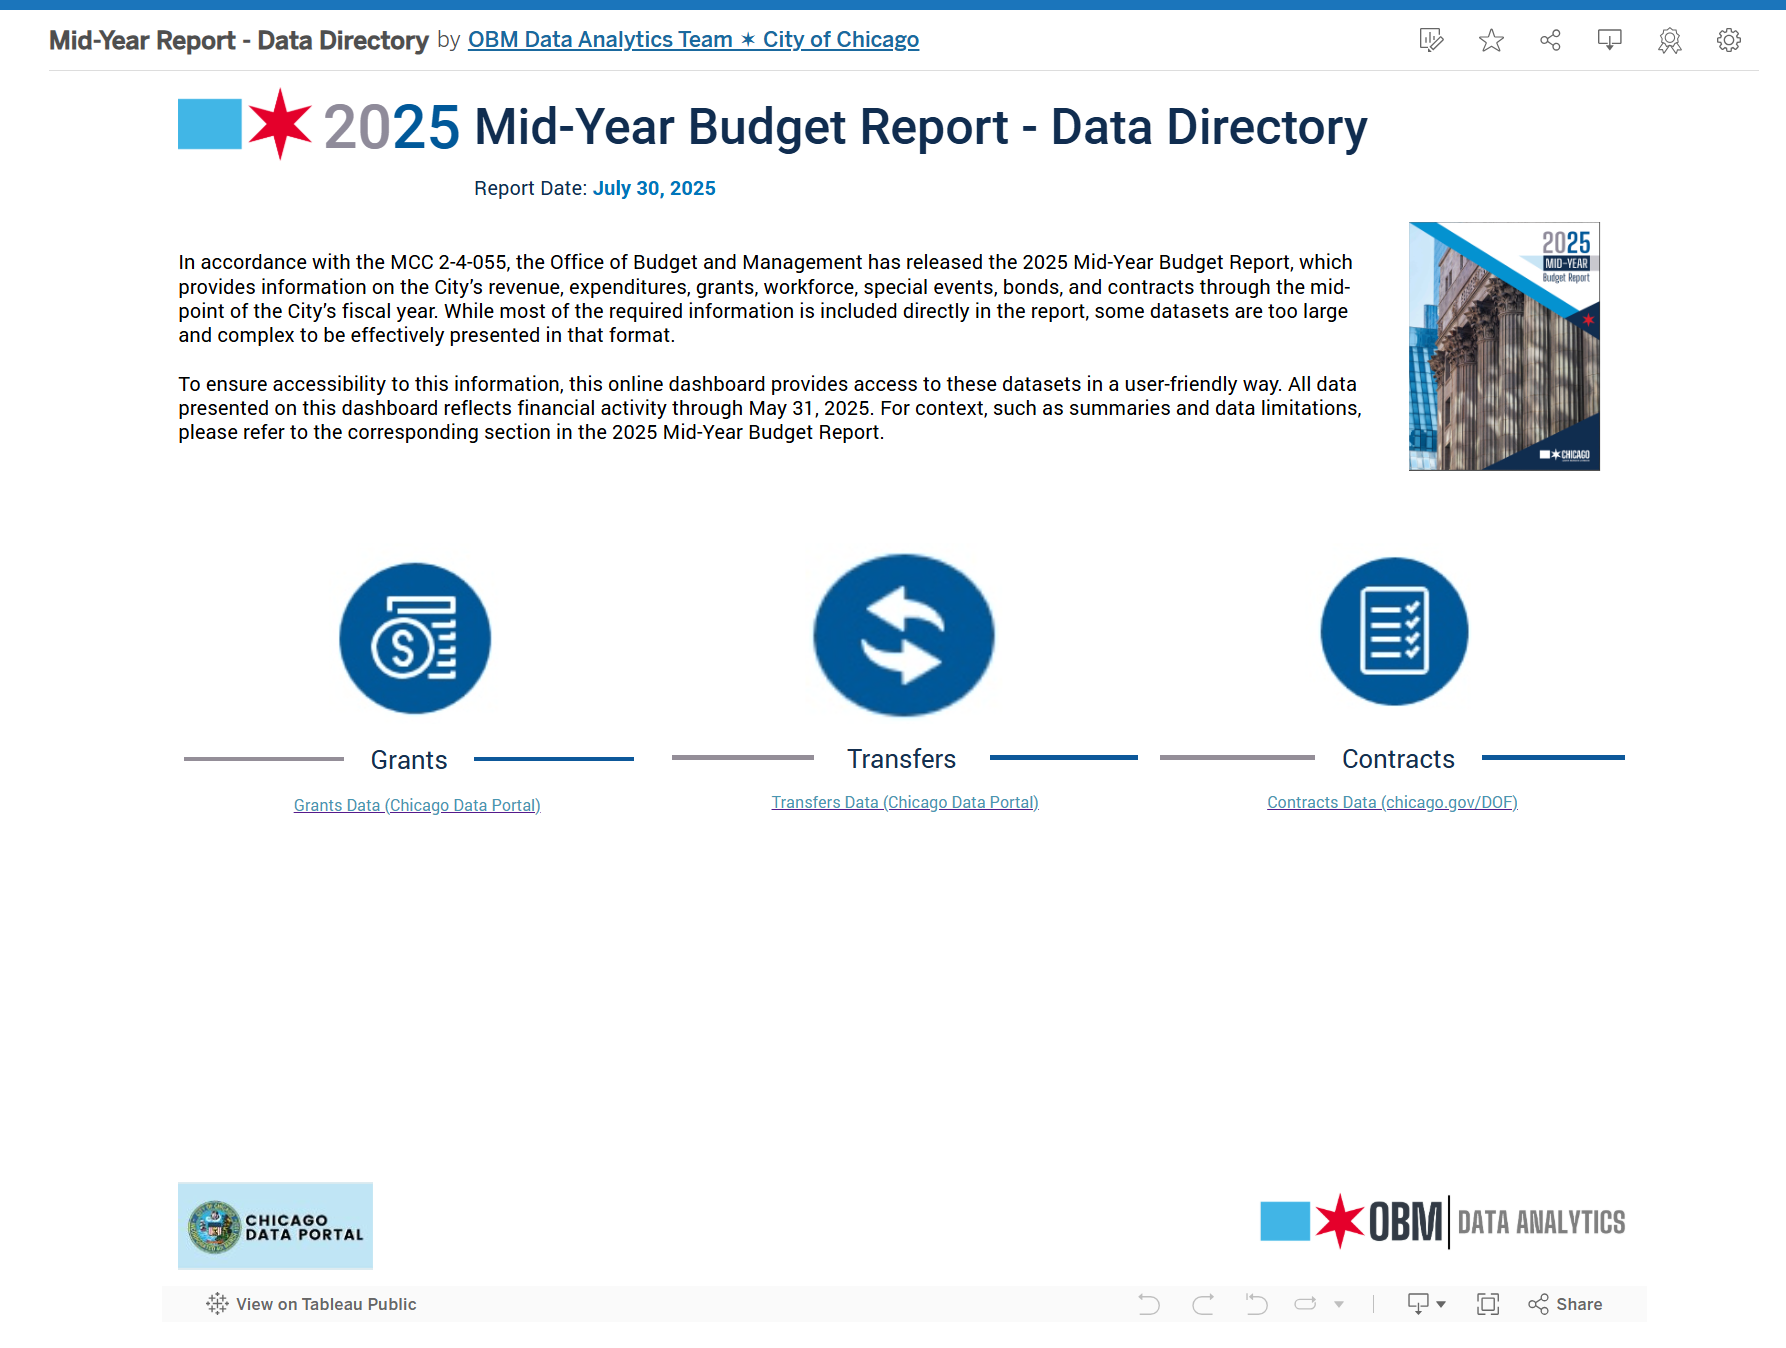Click the Contracts heading text
Viewport: 1786px width, 1348px height.
point(1398,759)
